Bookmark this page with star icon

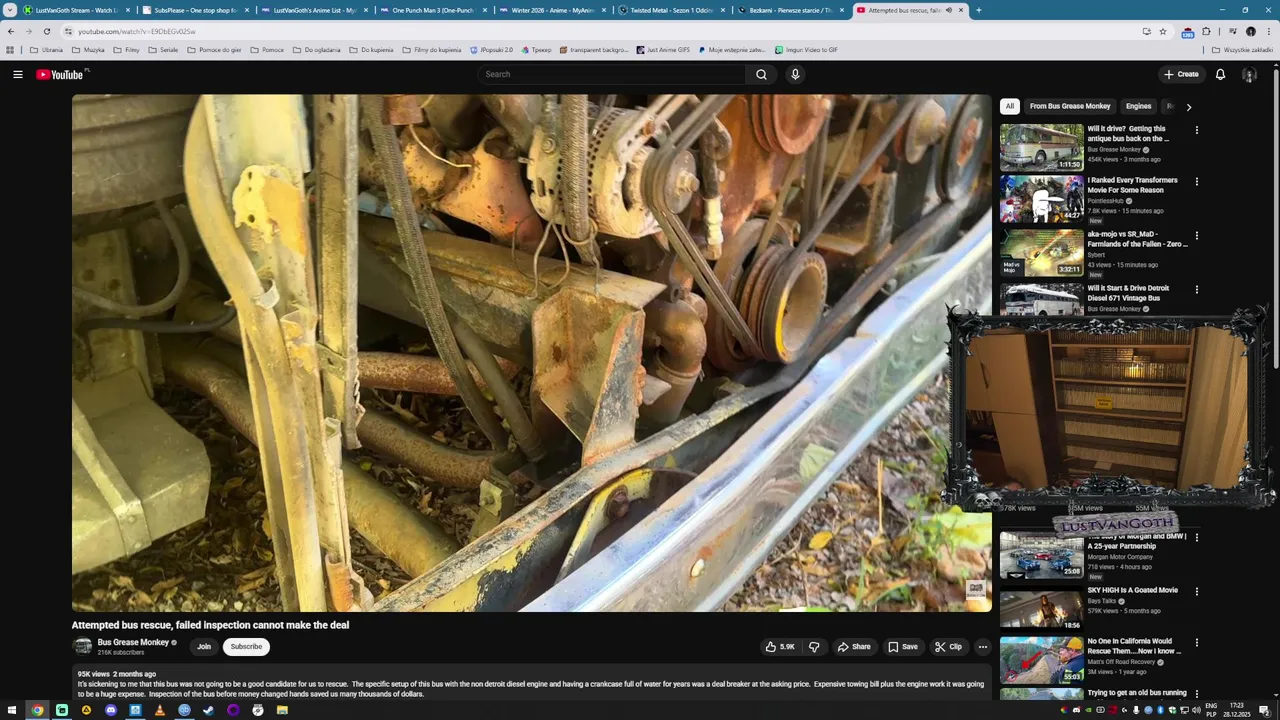click(x=1163, y=31)
